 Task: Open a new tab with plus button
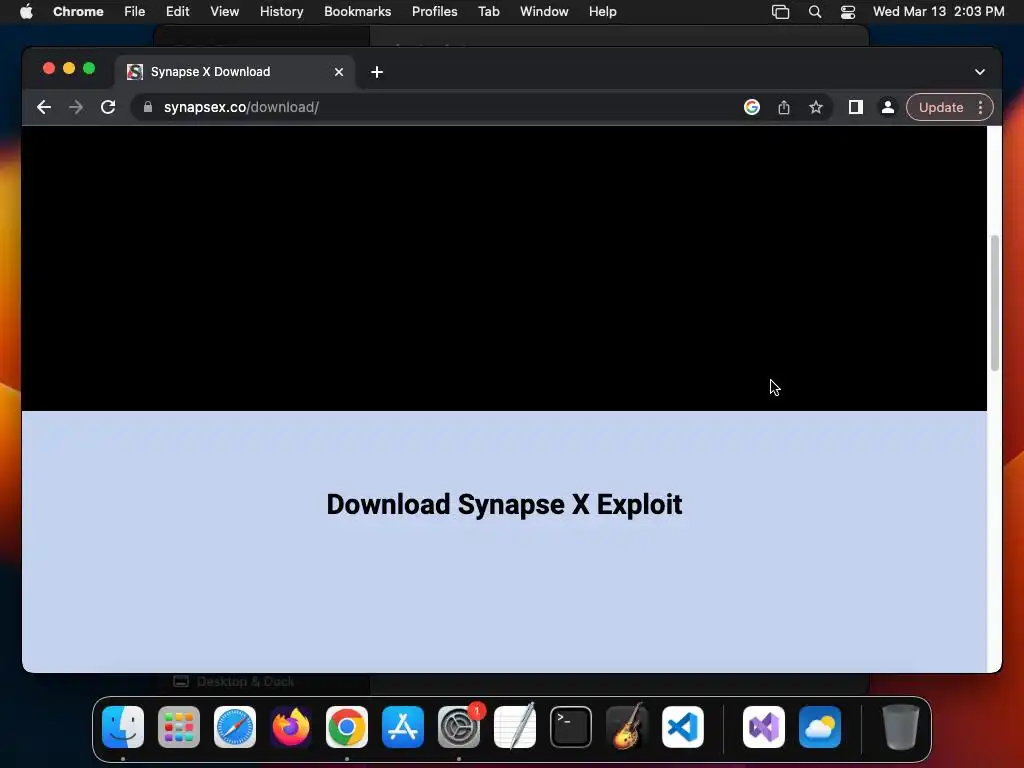coord(377,72)
